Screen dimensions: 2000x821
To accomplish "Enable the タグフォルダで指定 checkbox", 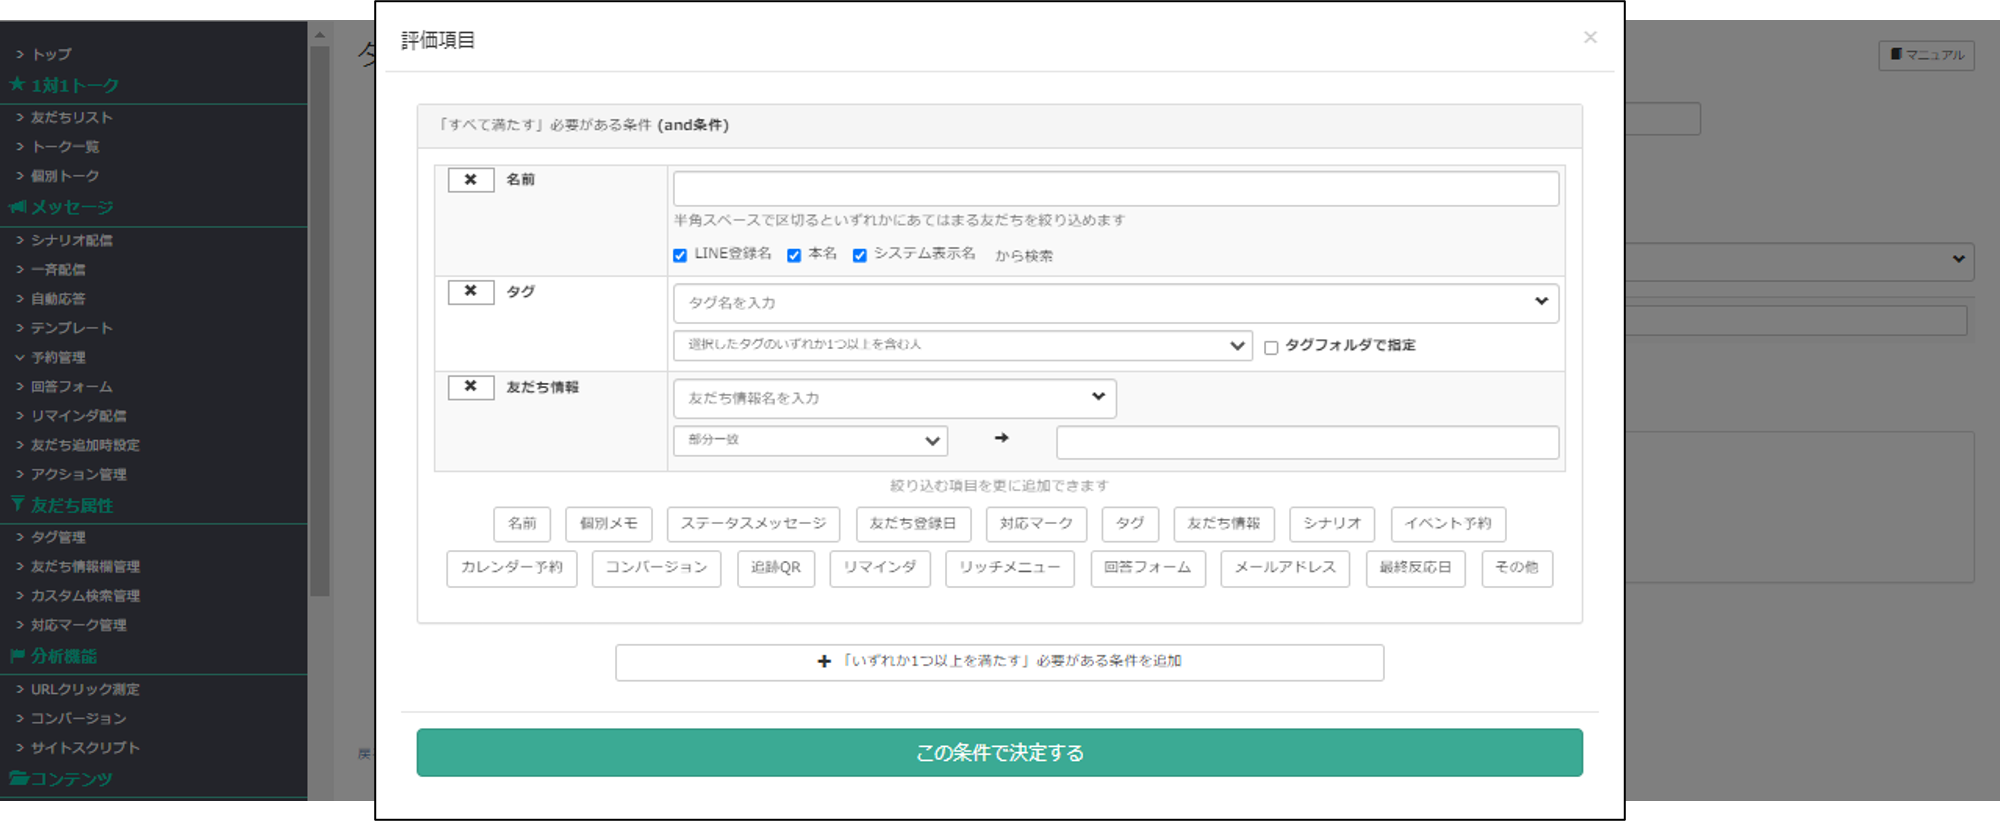I will (x=1271, y=348).
